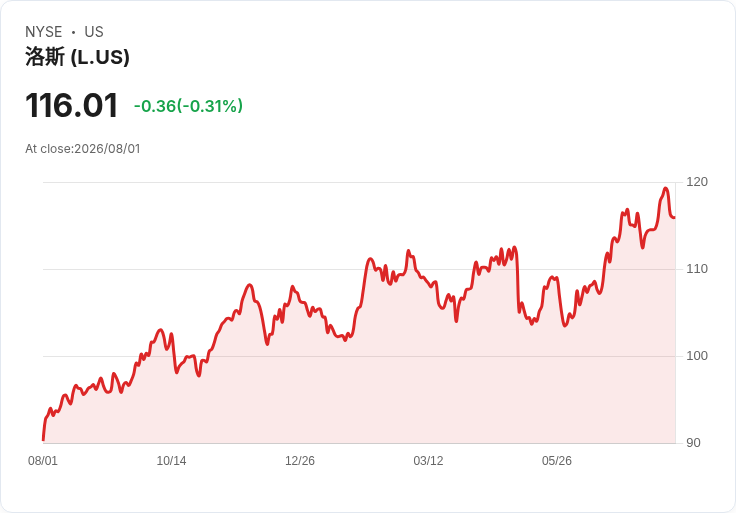Click the first data point at chart start

coord(43,440)
